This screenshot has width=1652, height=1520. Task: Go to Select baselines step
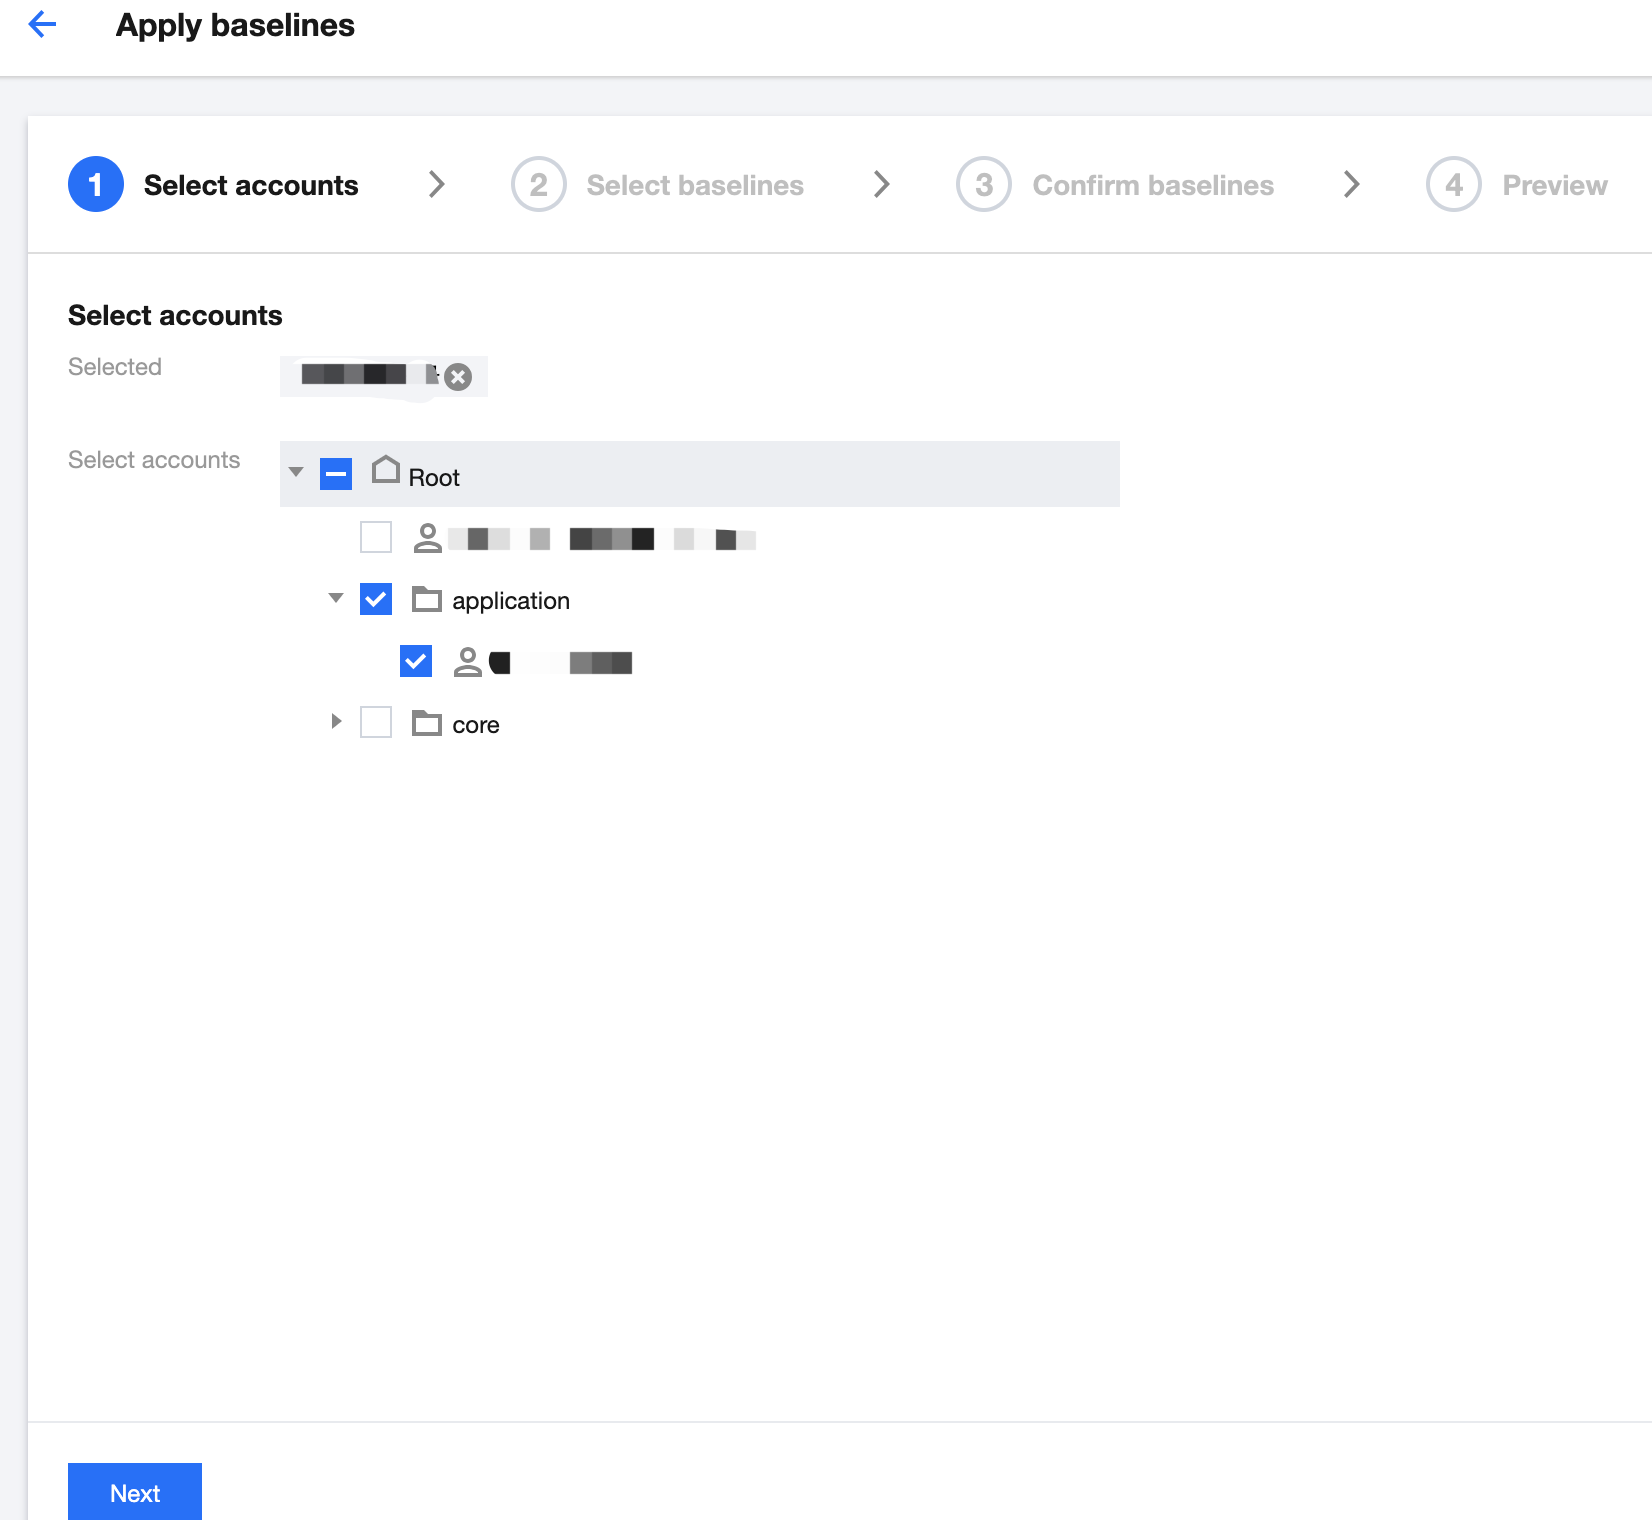pos(694,185)
